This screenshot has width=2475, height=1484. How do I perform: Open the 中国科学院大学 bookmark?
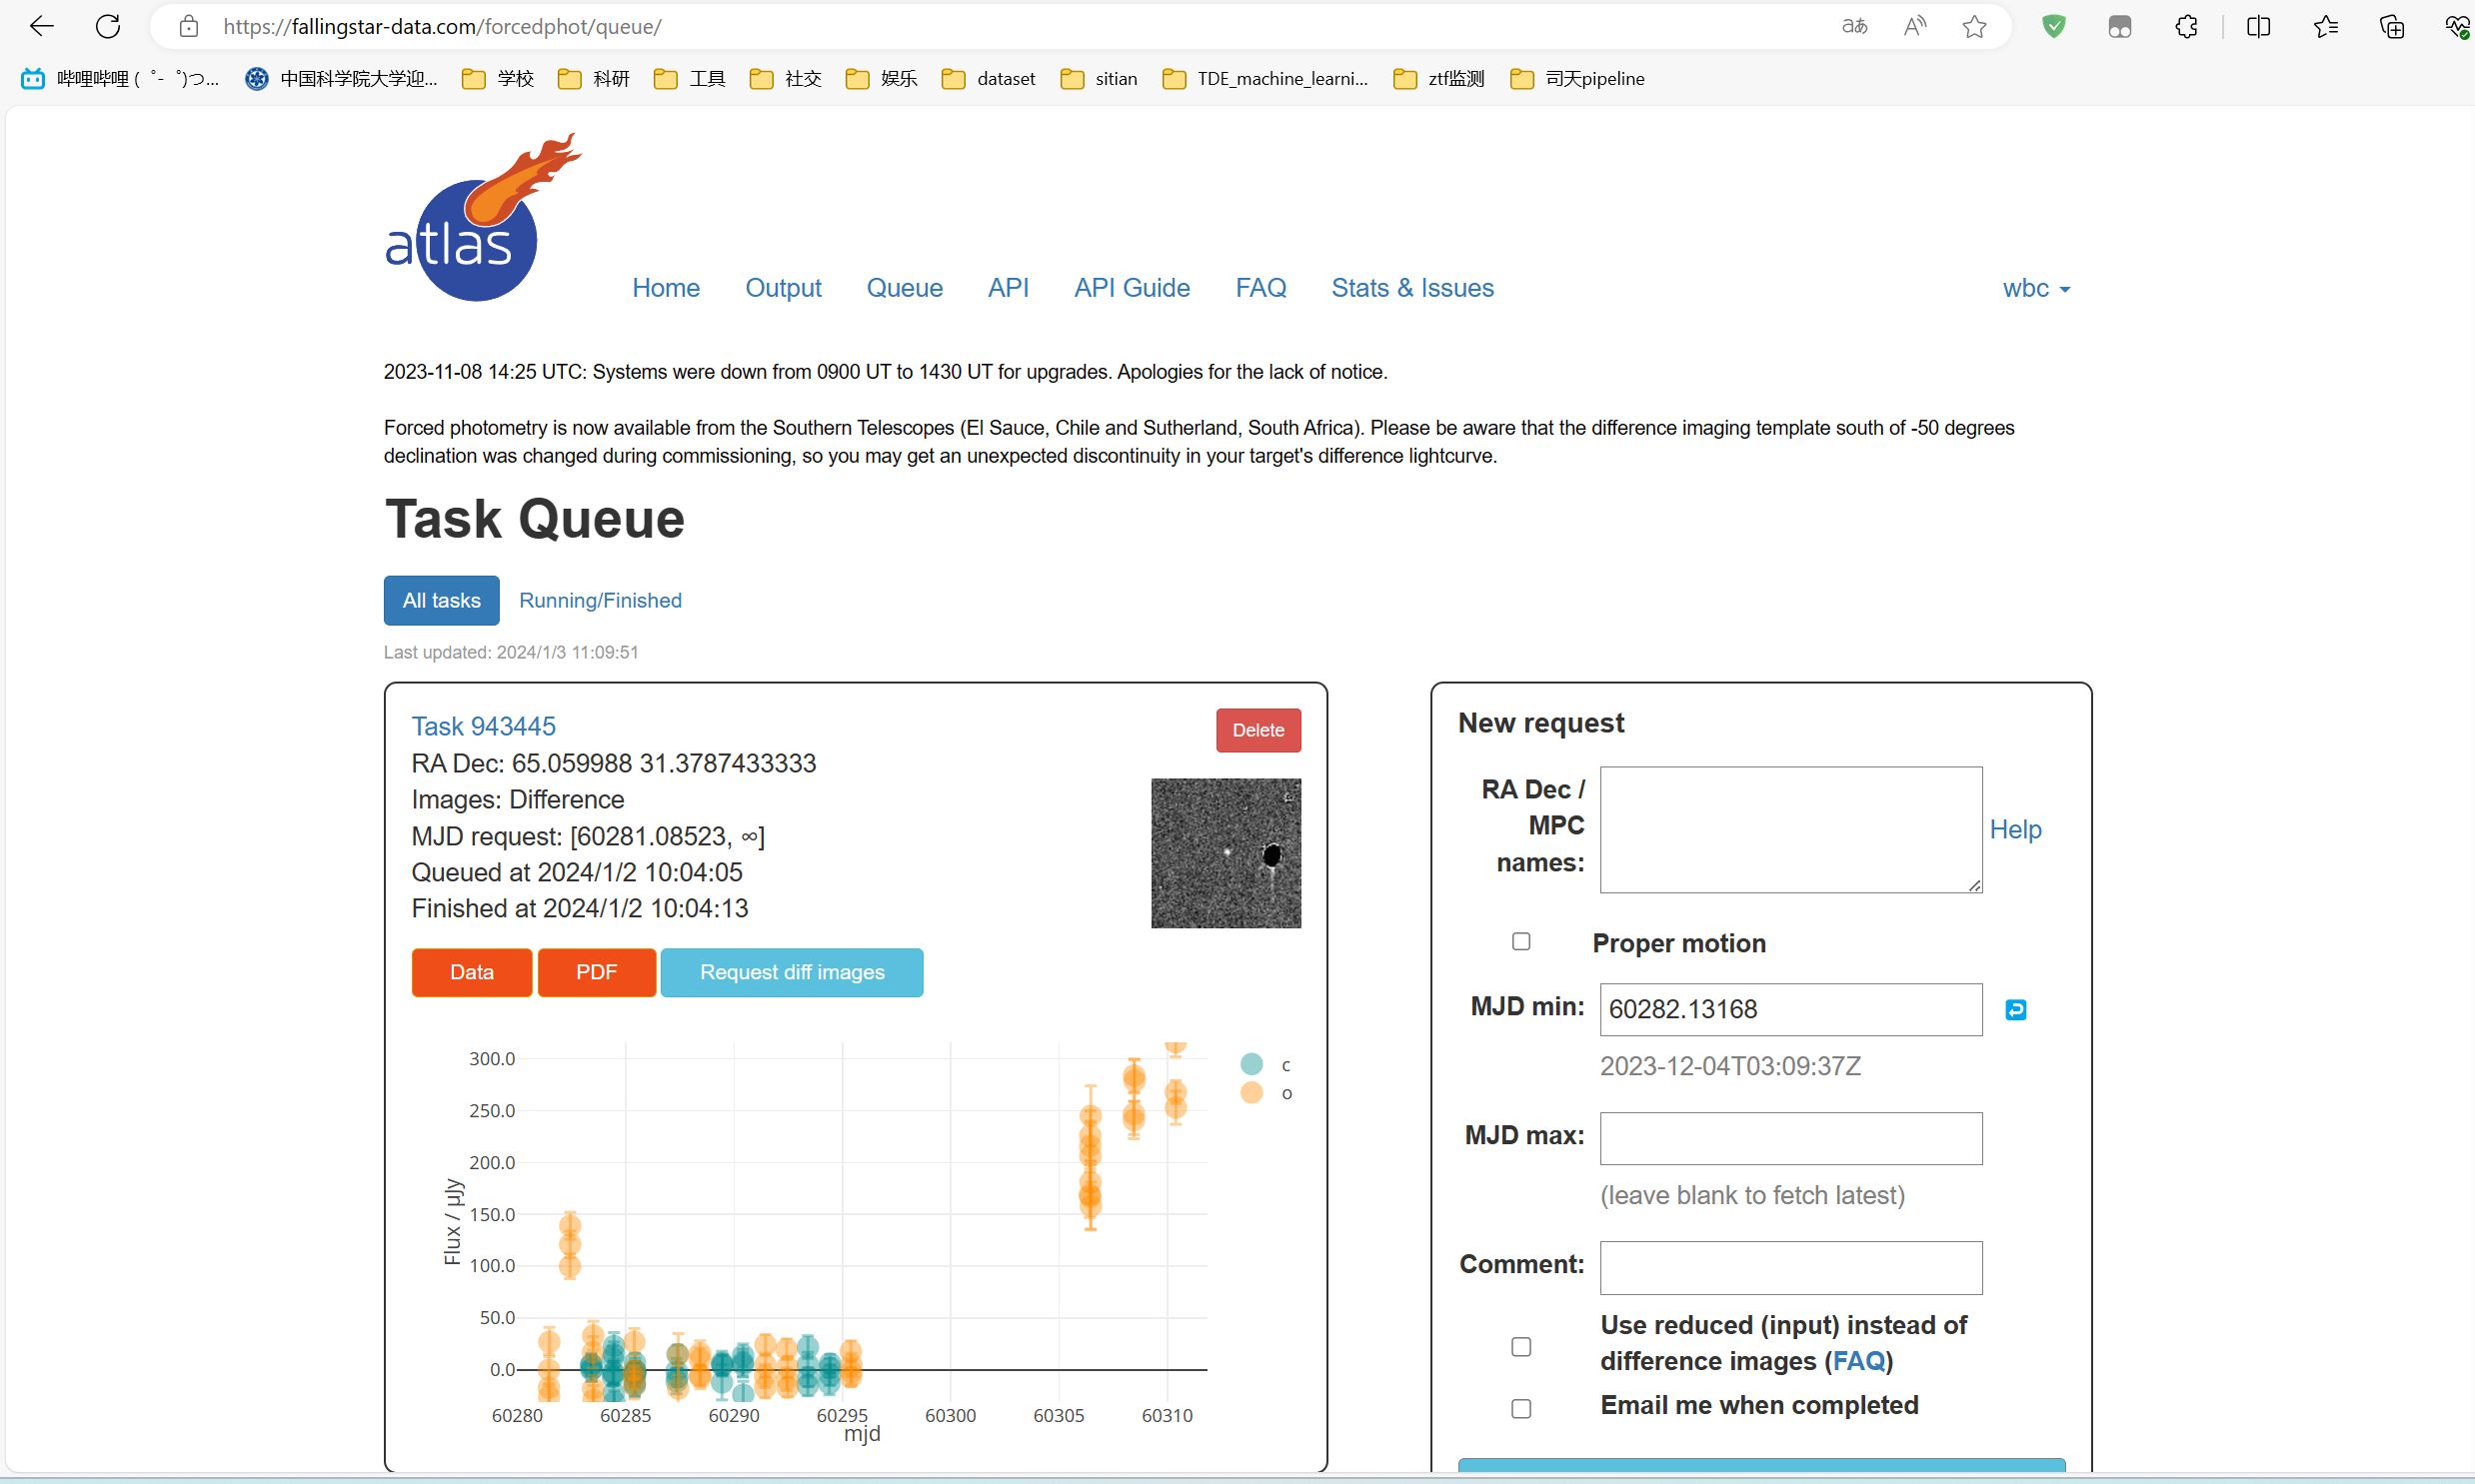[x=342, y=78]
